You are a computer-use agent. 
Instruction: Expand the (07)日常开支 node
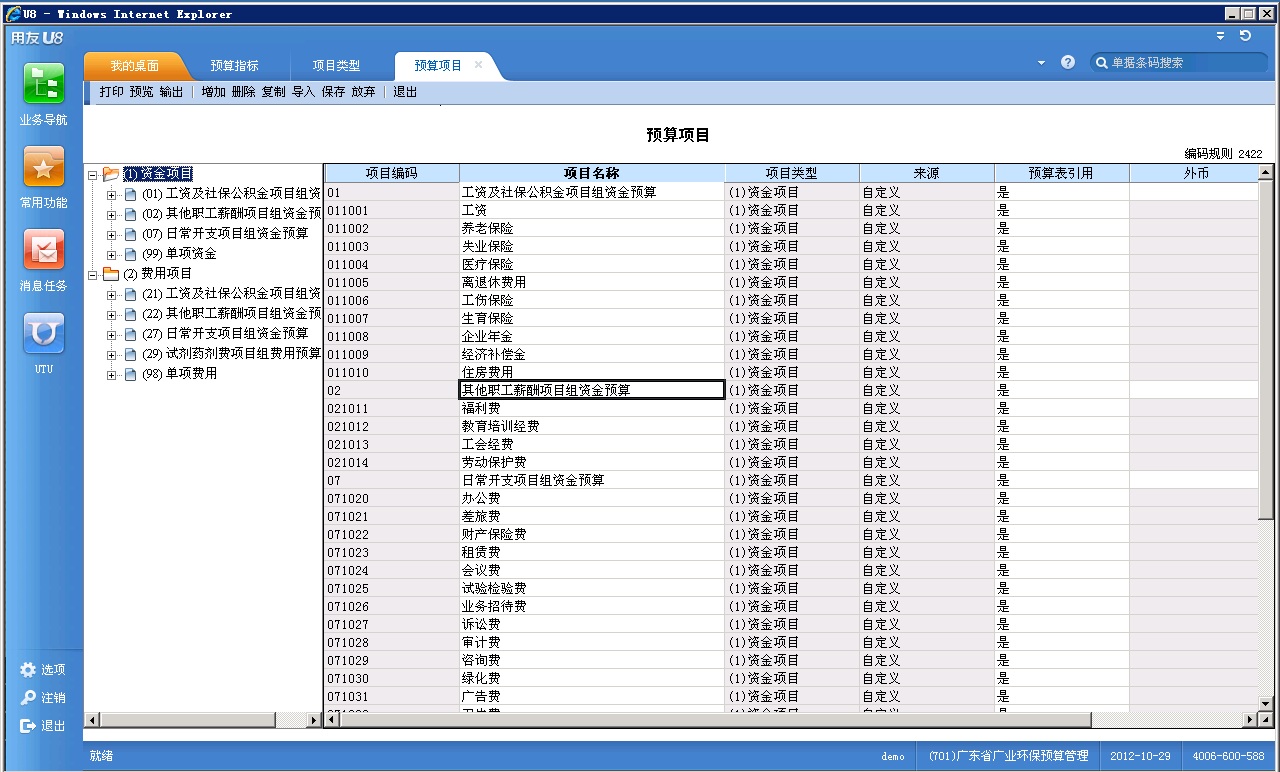click(x=112, y=235)
